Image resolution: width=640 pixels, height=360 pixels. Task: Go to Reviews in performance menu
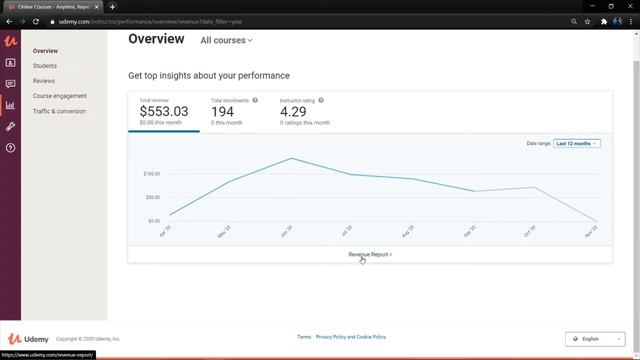point(44,81)
